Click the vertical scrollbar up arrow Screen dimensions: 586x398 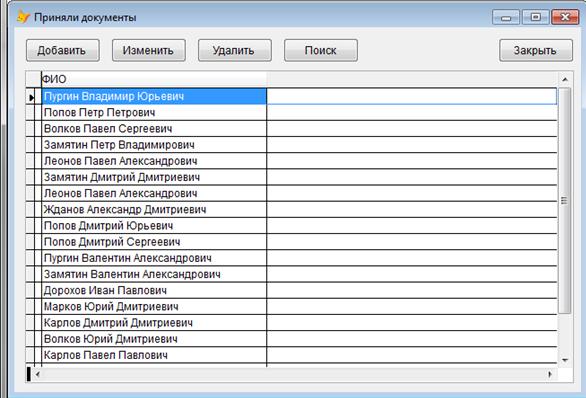click(x=565, y=79)
